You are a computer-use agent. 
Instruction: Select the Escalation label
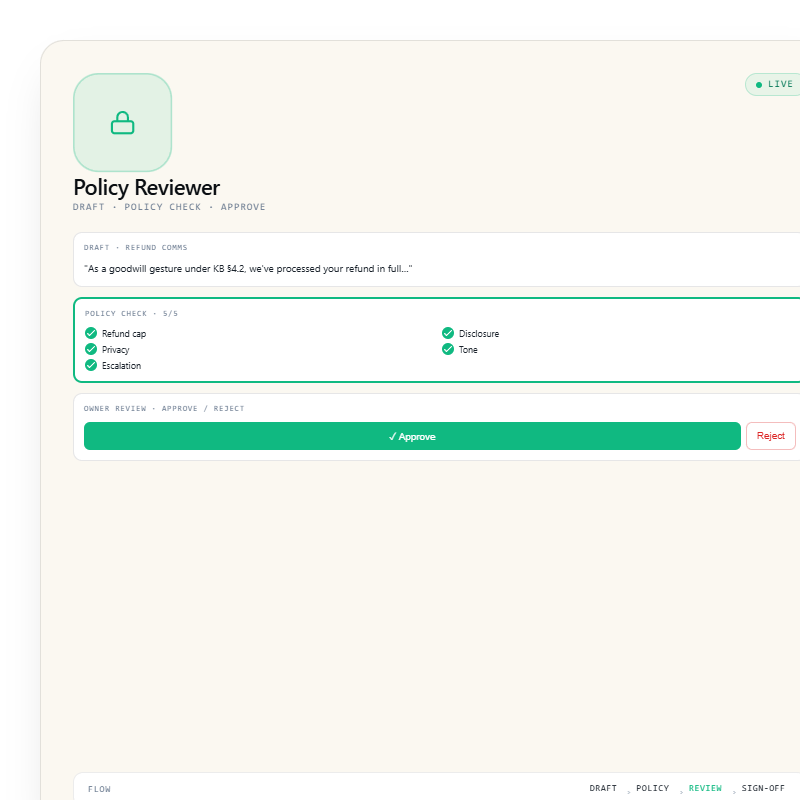click(x=121, y=366)
